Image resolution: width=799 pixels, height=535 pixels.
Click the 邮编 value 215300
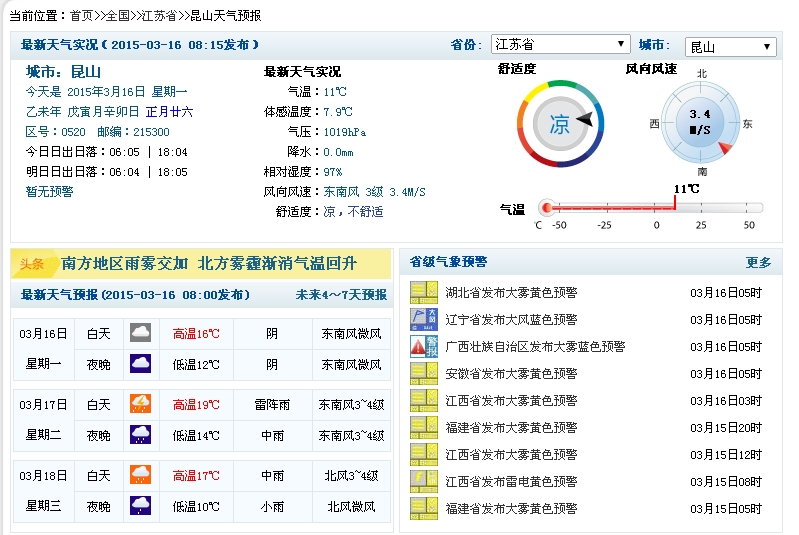pyautogui.click(x=151, y=132)
